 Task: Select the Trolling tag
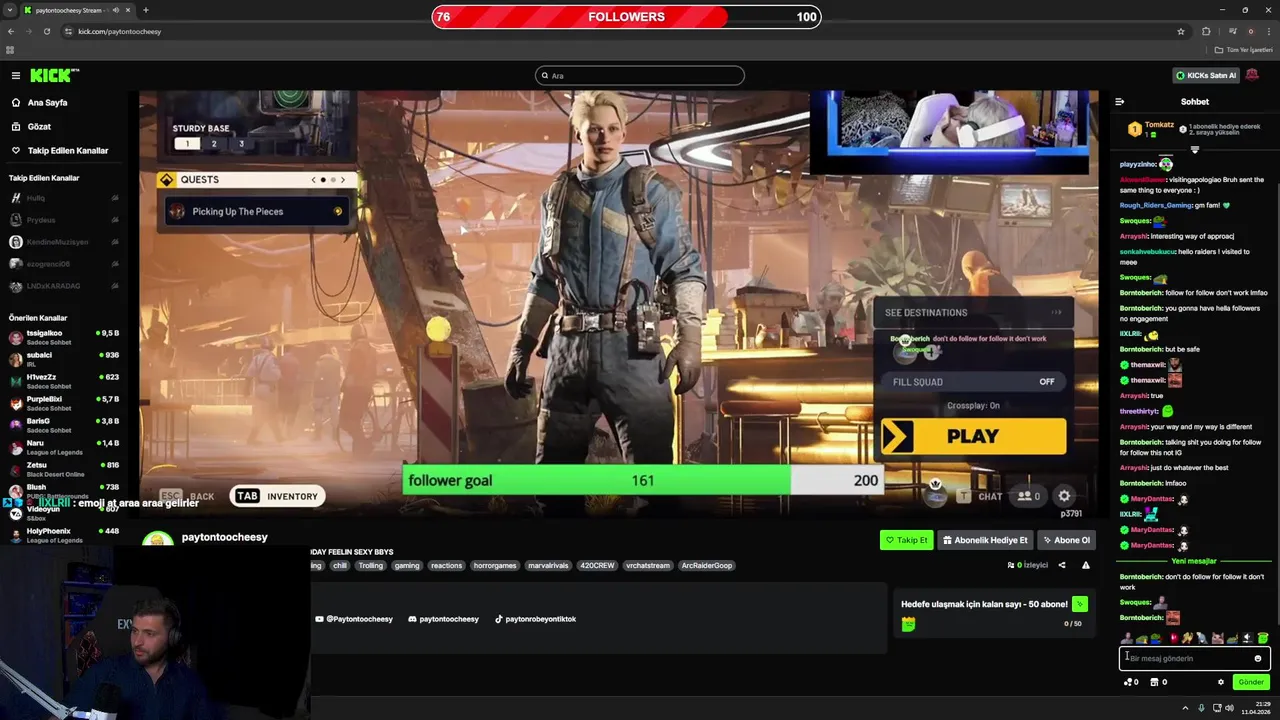(371, 565)
